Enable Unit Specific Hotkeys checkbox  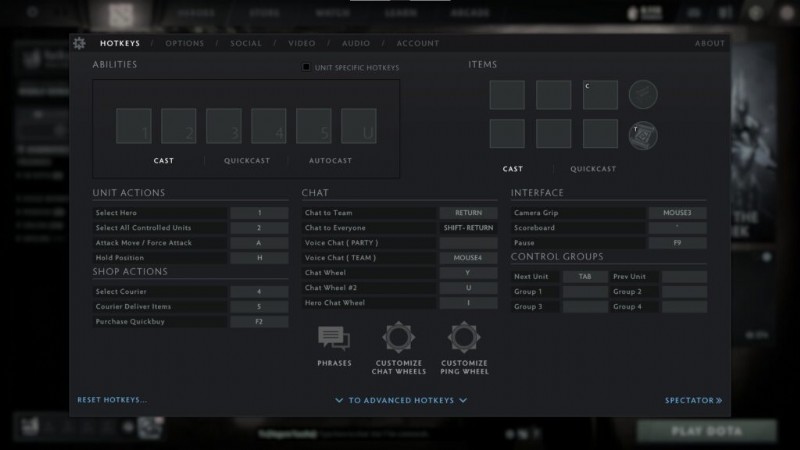click(x=307, y=68)
